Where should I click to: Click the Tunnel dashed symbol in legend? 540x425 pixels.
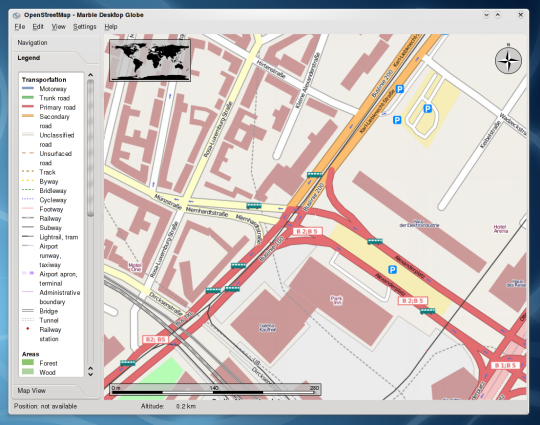(28, 320)
